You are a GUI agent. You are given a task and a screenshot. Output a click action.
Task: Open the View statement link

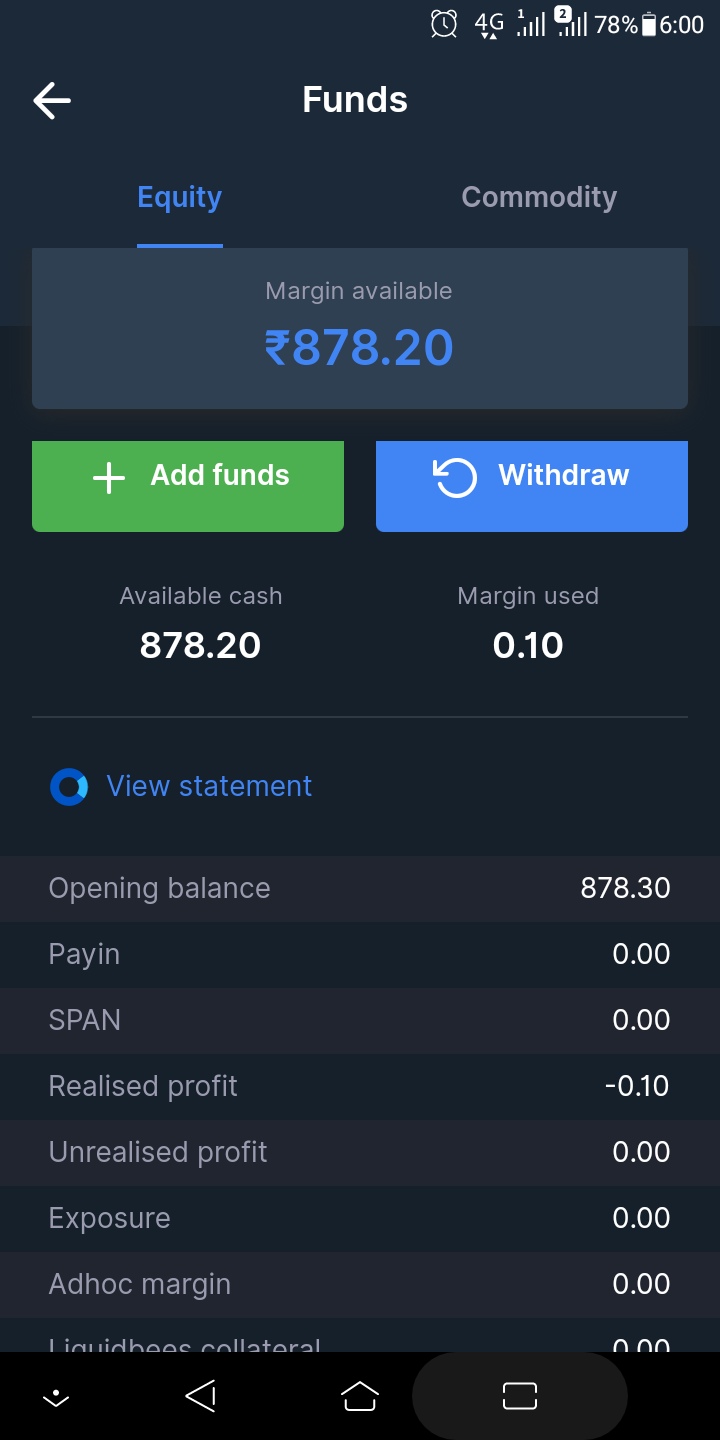[x=209, y=786]
